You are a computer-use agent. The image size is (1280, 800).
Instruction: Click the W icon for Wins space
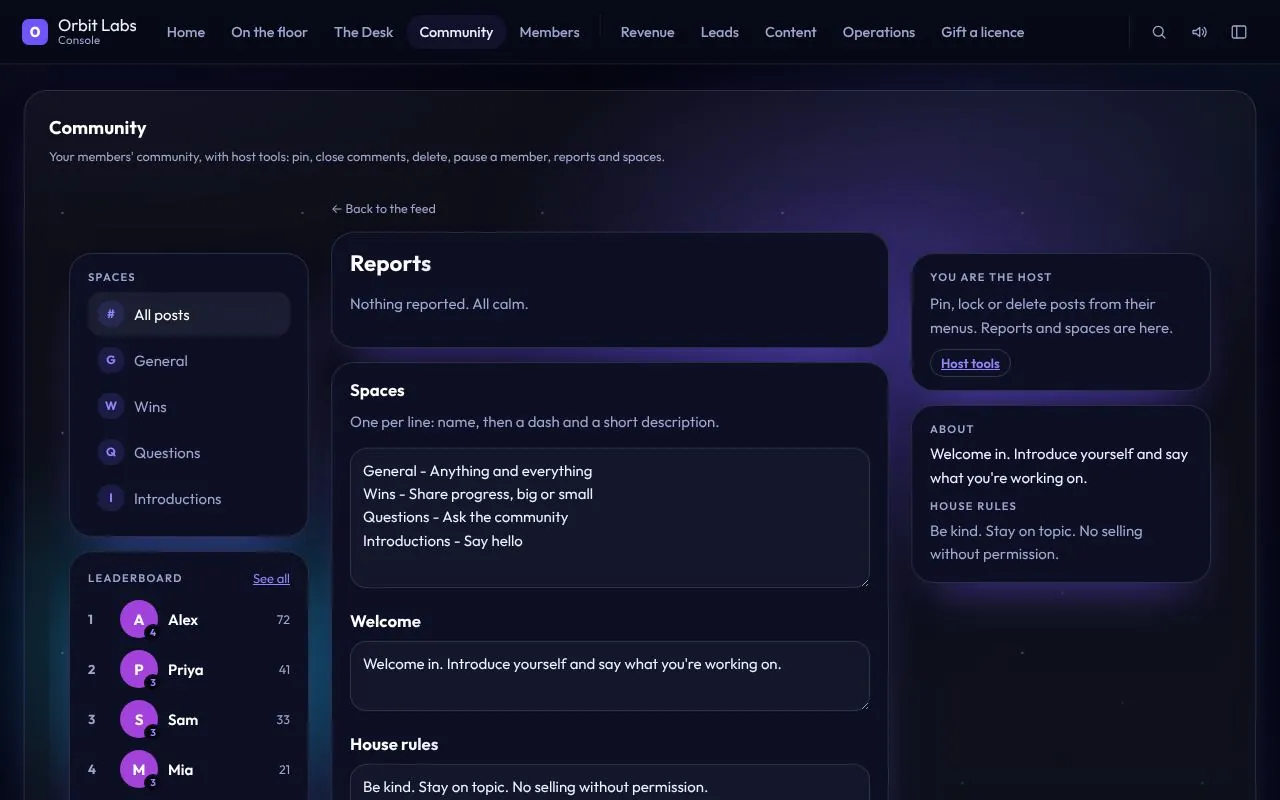click(111, 406)
